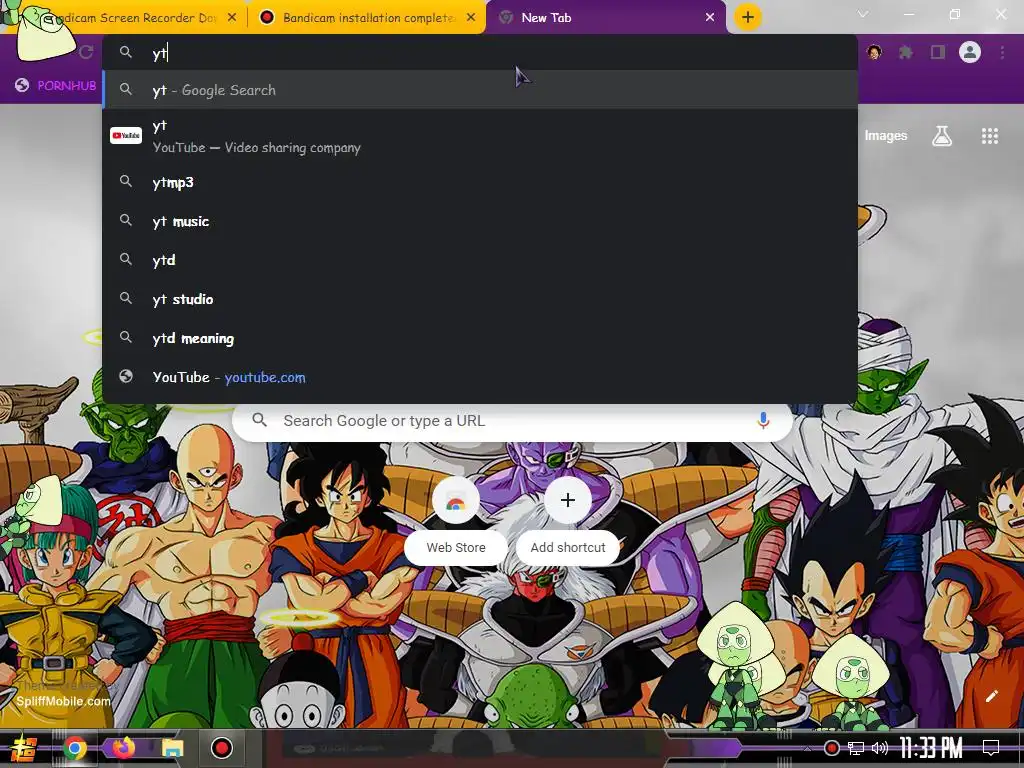Open the Extensions puzzle piece menu

[x=906, y=52]
